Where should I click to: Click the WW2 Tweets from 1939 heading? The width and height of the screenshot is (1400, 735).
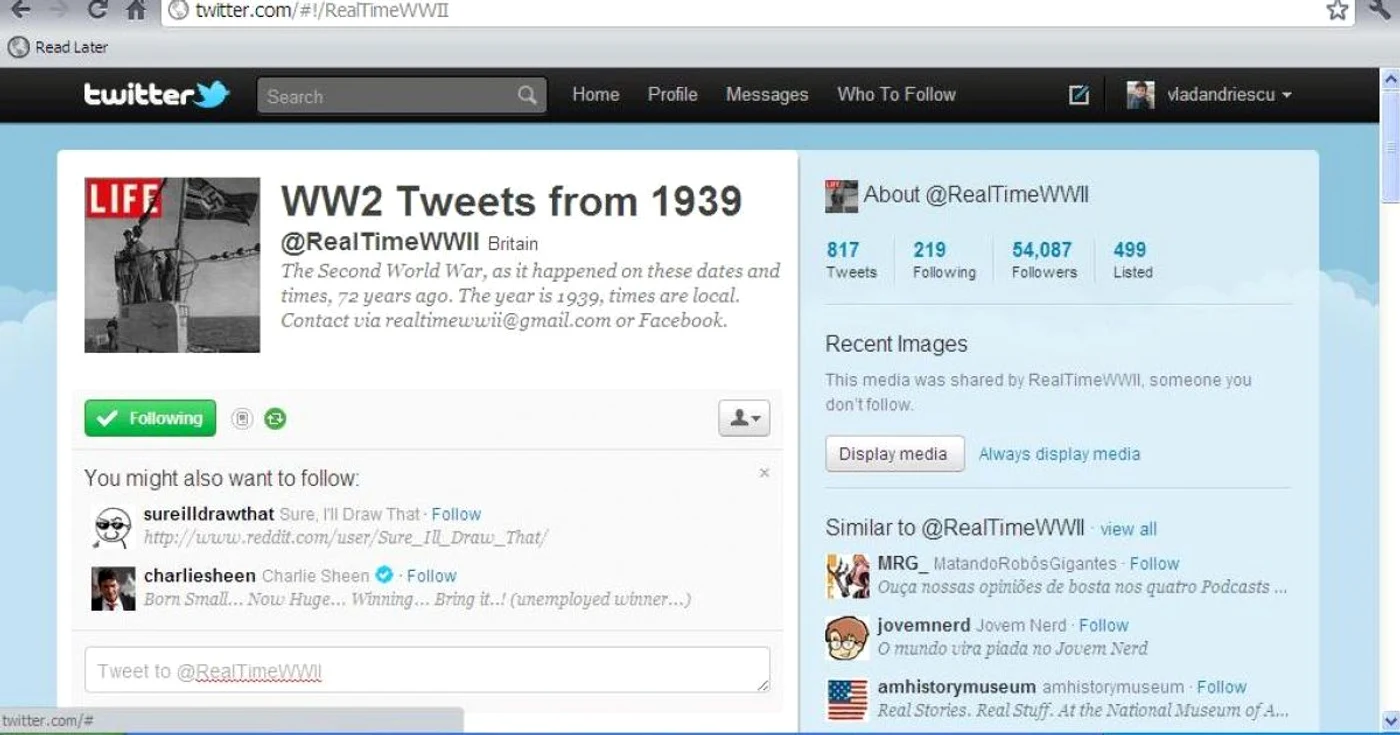[x=511, y=201]
